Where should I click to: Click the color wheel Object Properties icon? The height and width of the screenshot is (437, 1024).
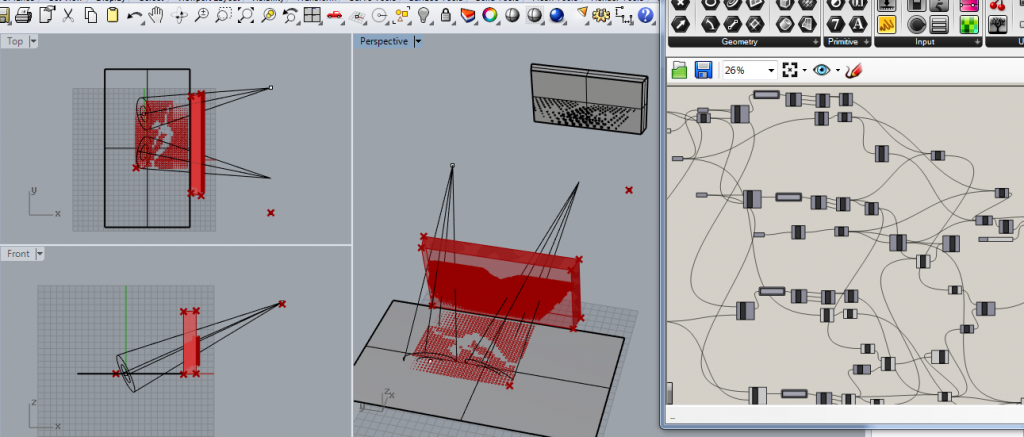point(490,14)
